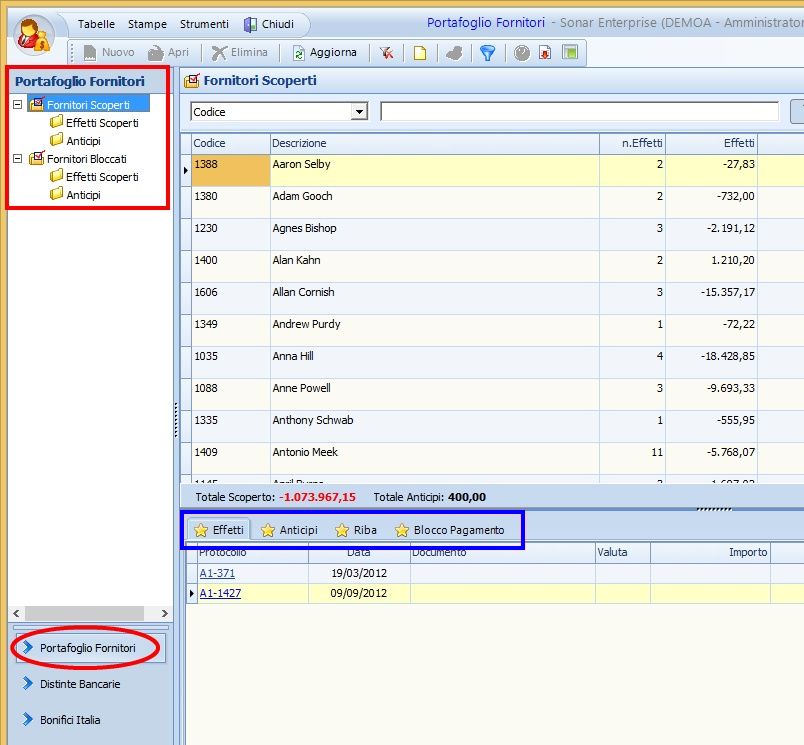
Task: Click the Chiudi button
Action: point(269,24)
